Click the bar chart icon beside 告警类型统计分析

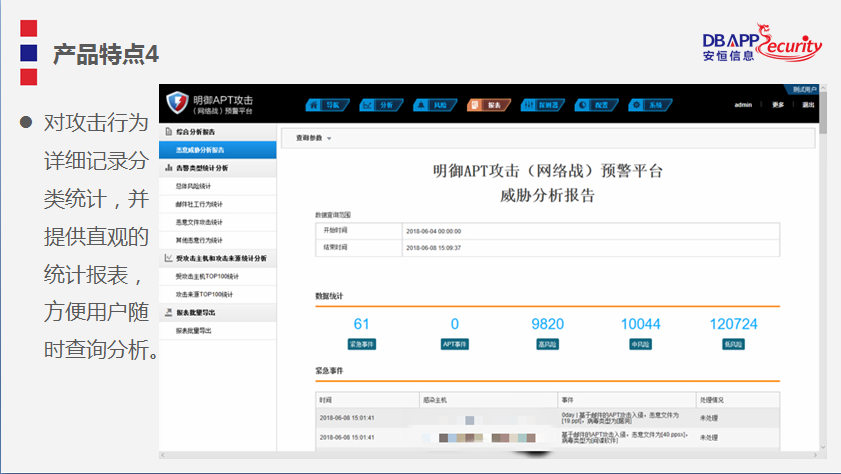(168, 168)
